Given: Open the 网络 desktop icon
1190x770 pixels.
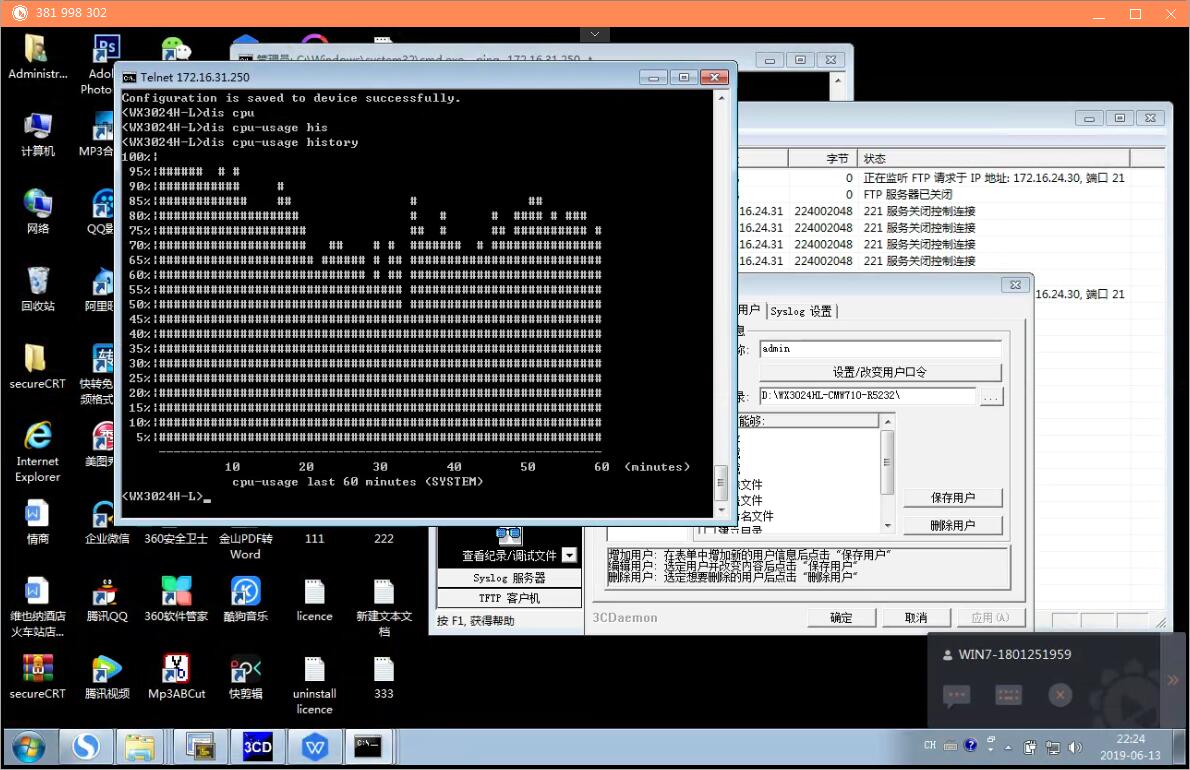Looking at the screenshot, I should [36, 212].
